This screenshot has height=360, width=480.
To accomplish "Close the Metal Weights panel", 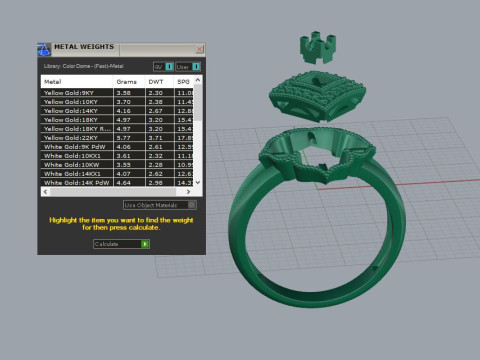I will coord(199,49).
